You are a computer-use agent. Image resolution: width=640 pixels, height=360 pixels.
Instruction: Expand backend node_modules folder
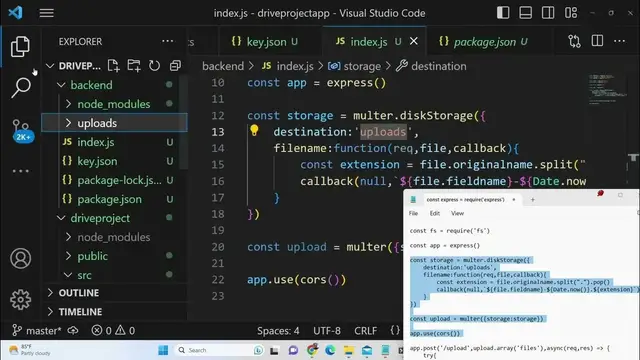coord(69,104)
